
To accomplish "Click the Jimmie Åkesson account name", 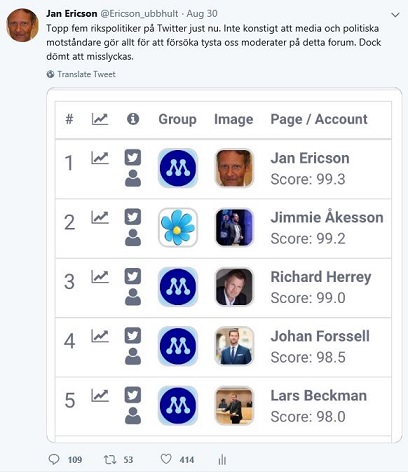I will tap(327, 217).
